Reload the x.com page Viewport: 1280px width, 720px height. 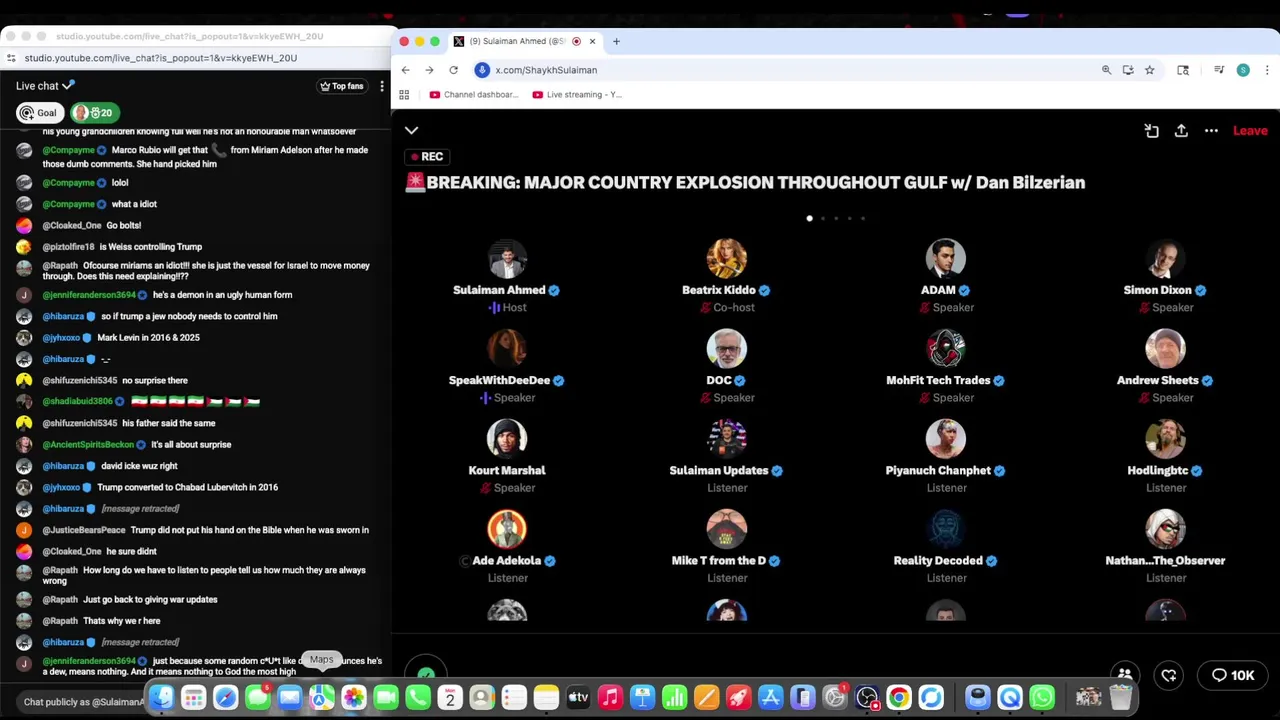[x=453, y=70]
